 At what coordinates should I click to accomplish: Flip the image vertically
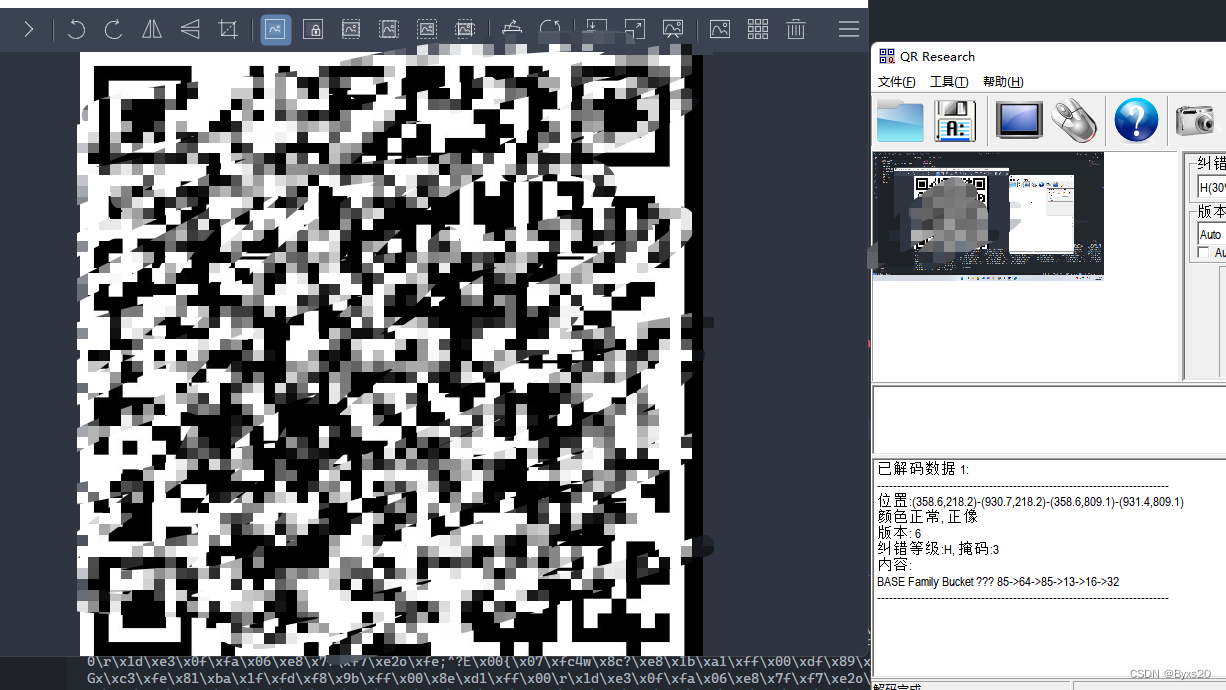190,30
